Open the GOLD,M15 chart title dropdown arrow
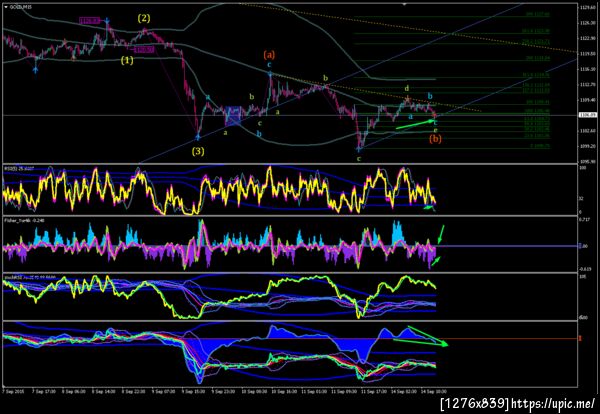This screenshot has width=600, height=414. coord(5,7)
